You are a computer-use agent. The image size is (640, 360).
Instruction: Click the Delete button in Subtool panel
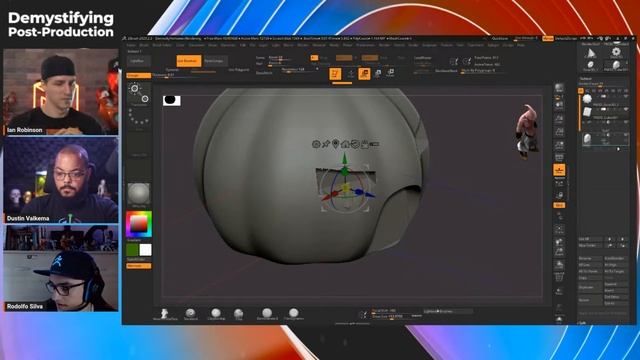(x=590, y=300)
